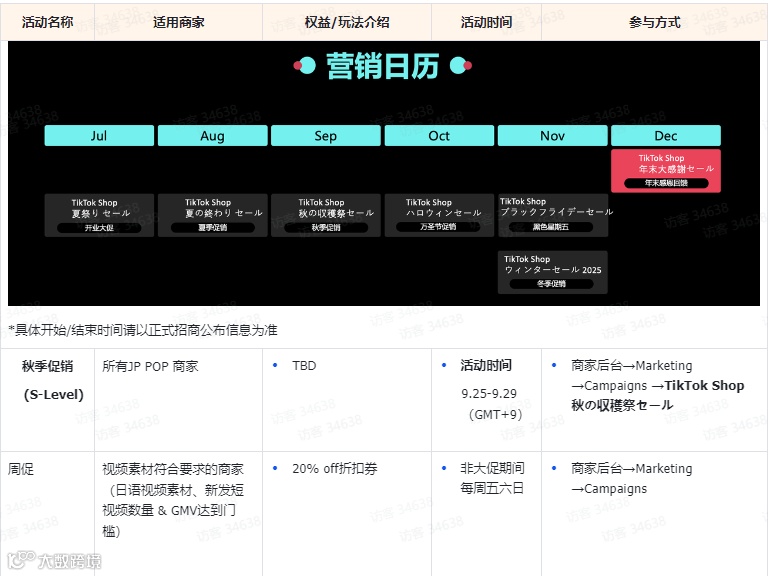Image resolution: width=768 pixels, height=576 pixels.
Task: Click 商家后台→Marketing in the 周促 row
Action: coord(631,469)
